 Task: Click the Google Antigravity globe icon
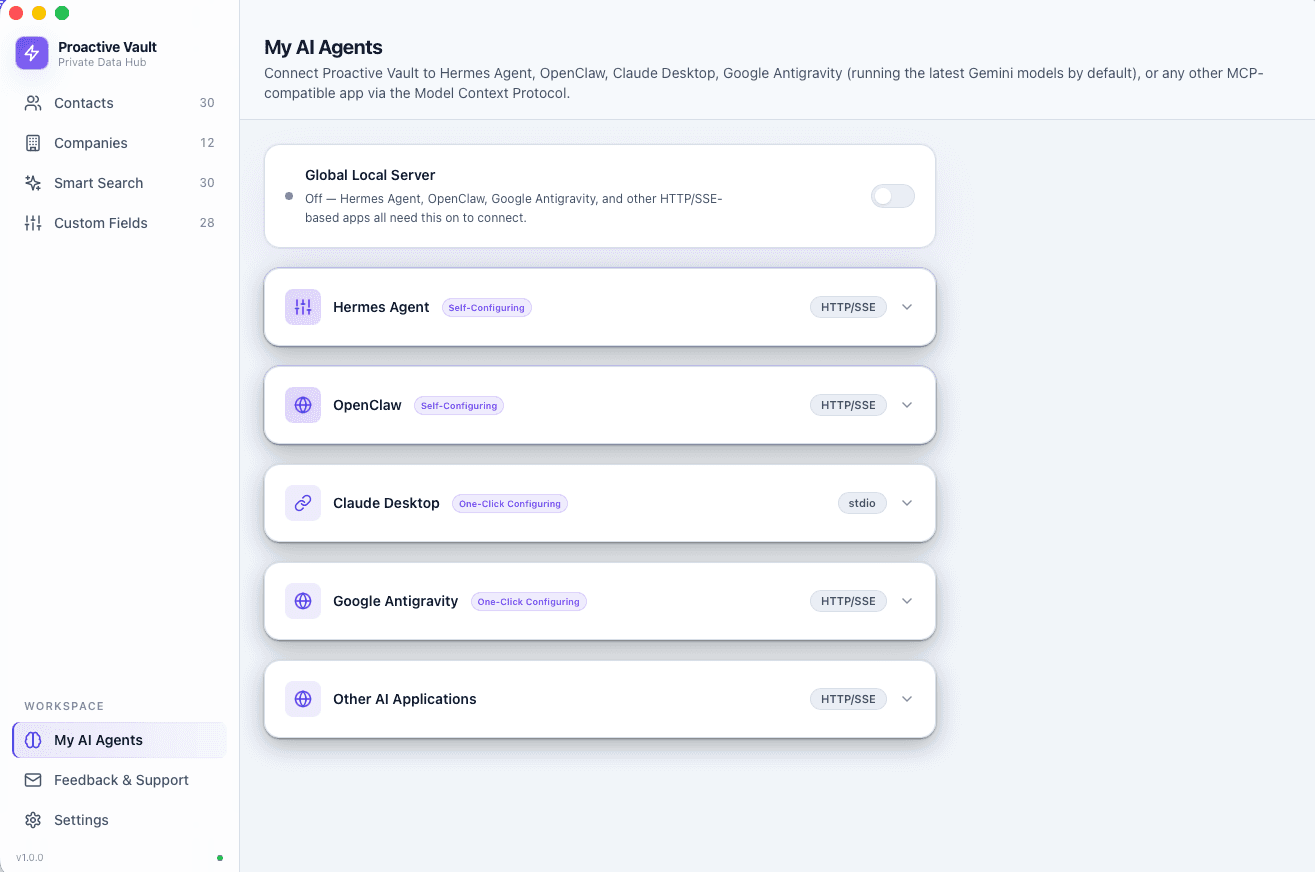pos(303,601)
